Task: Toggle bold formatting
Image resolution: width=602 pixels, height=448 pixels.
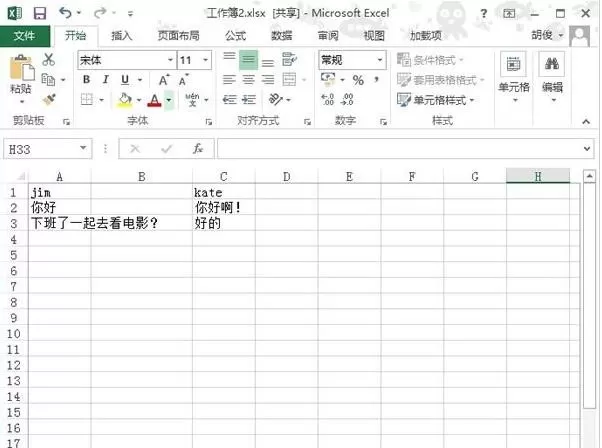Action: pos(86,79)
